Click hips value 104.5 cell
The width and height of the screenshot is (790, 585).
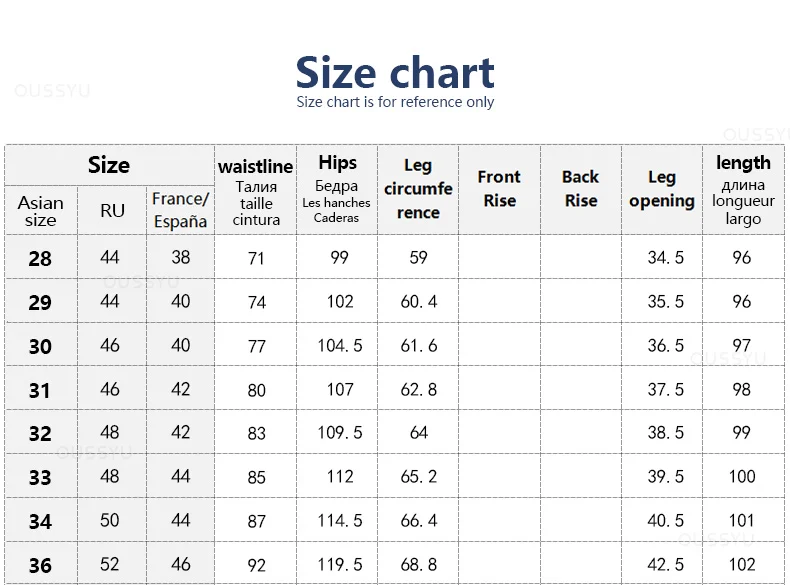point(340,346)
